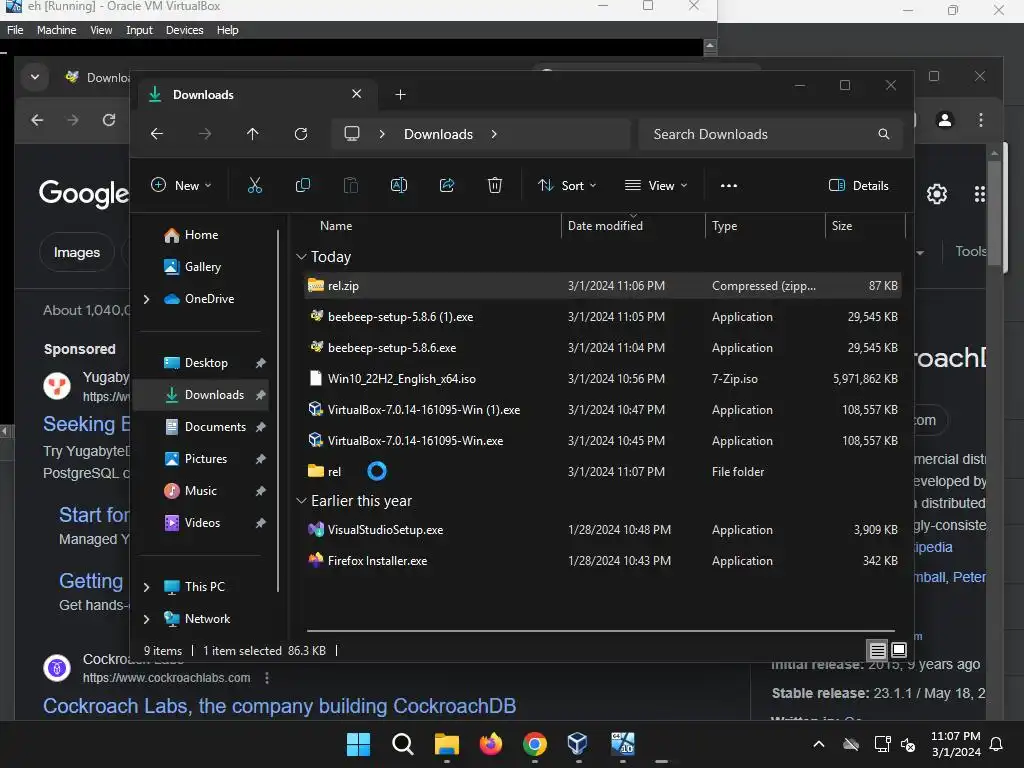The height and width of the screenshot is (768, 1024).
Task: Show hidden system tray icons
Action: (818, 744)
